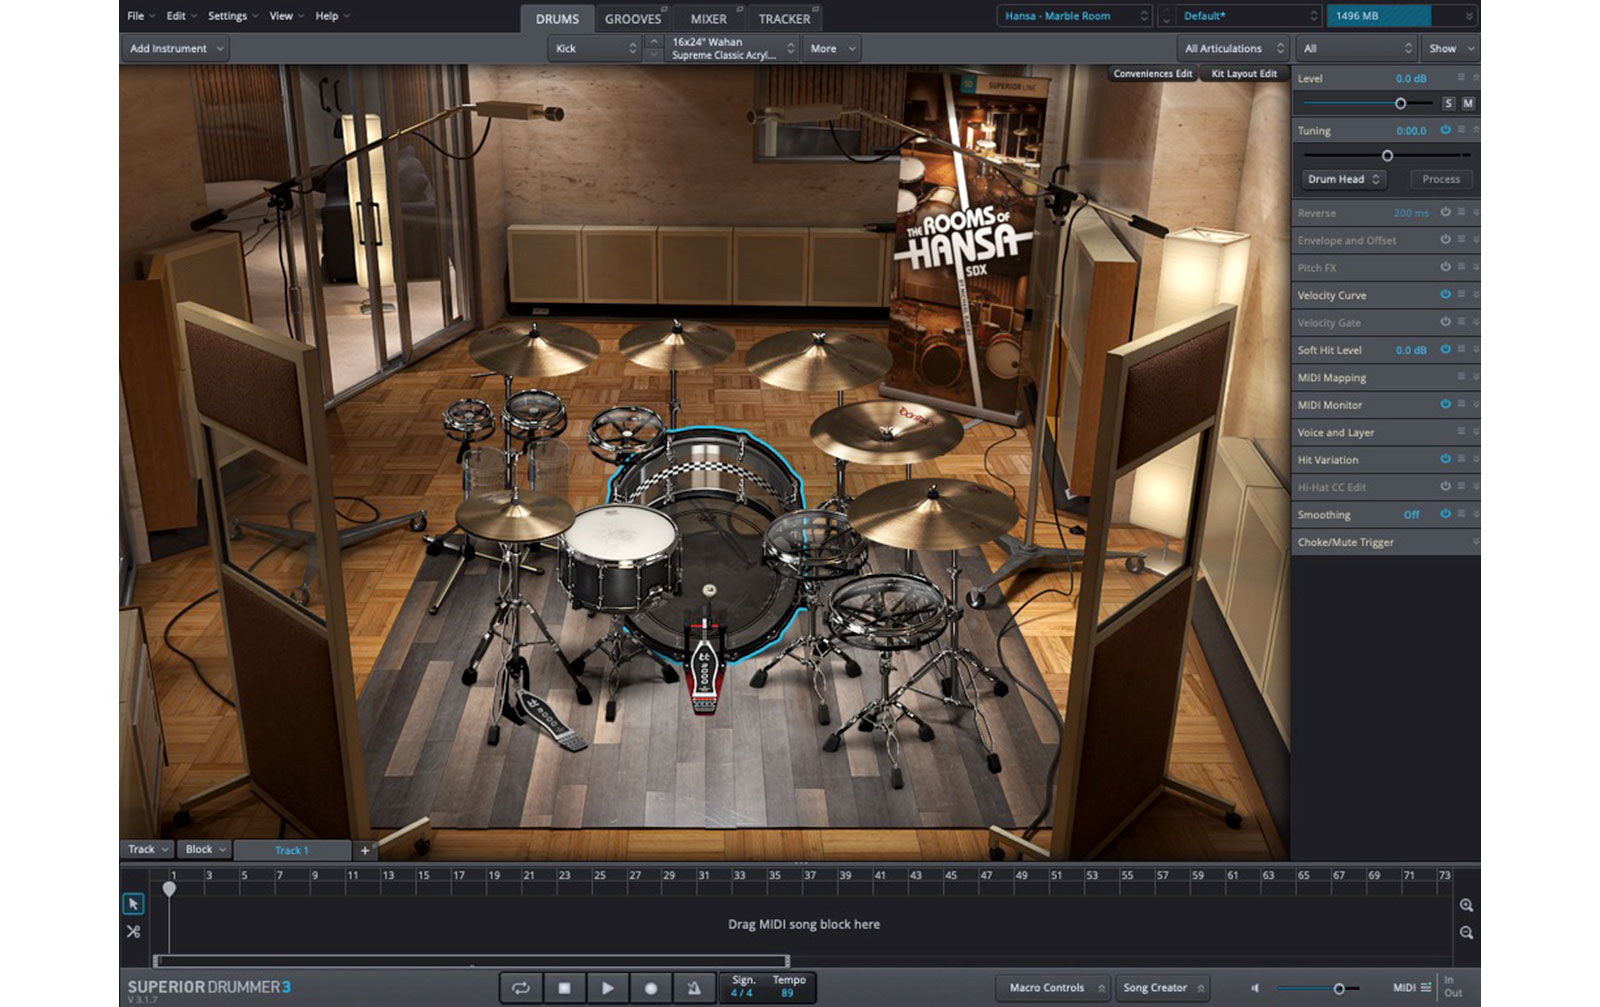Viewport: 1600px width, 1007px height.
Task: Click the Process button
Action: pos(1441,179)
